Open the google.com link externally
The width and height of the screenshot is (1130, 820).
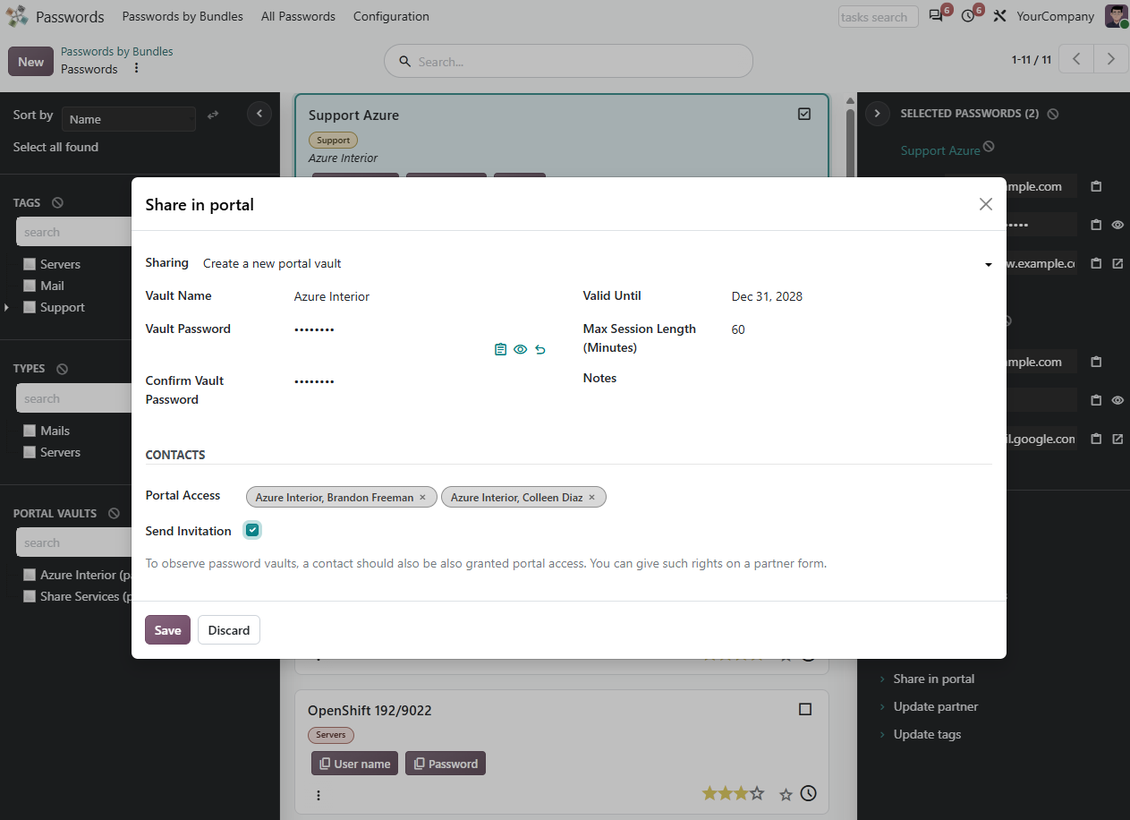[1117, 438]
